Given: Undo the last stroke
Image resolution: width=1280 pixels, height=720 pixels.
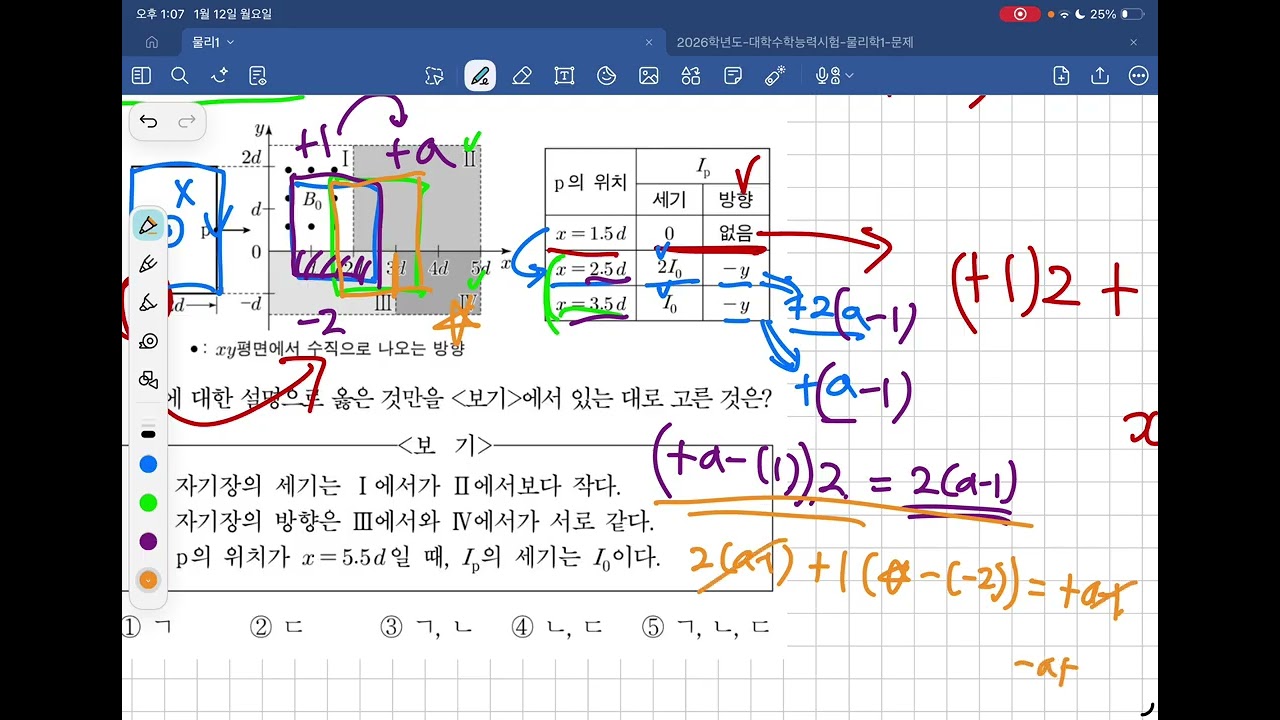Looking at the screenshot, I should 149,122.
